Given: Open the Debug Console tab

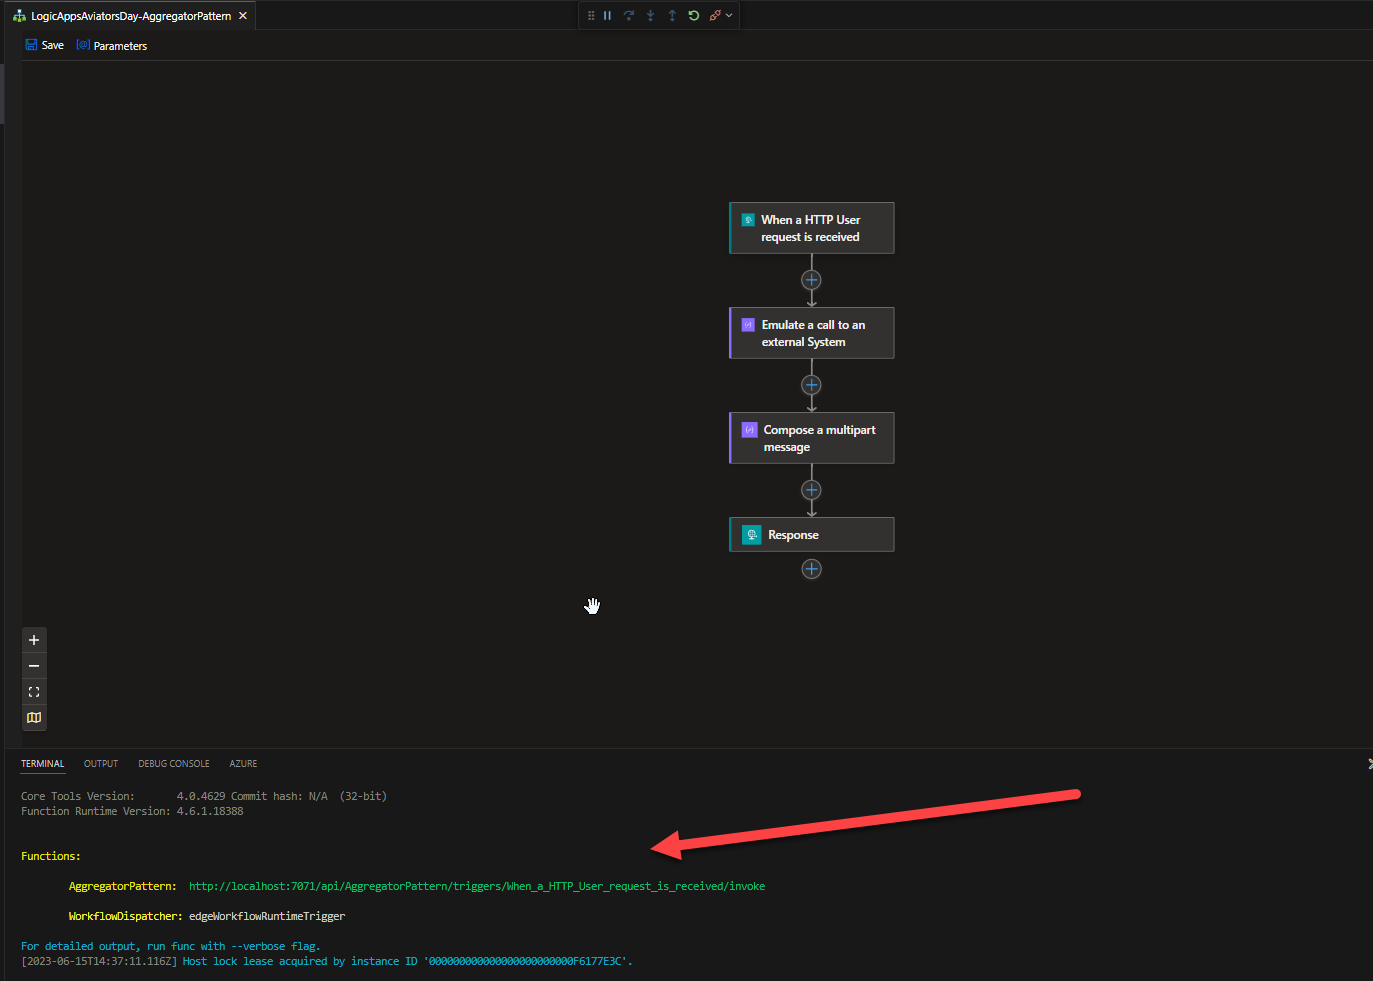Looking at the screenshot, I should coord(174,764).
